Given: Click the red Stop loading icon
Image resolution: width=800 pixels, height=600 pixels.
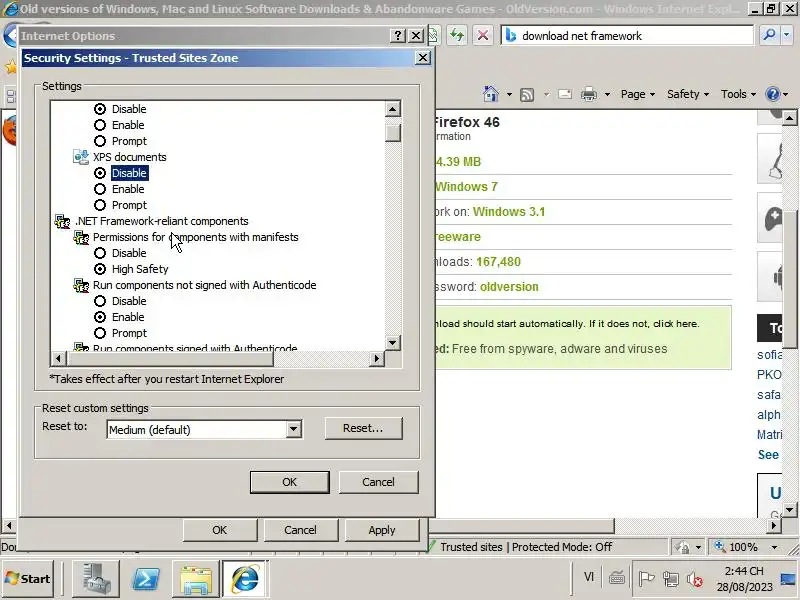Looking at the screenshot, I should tap(483, 35).
